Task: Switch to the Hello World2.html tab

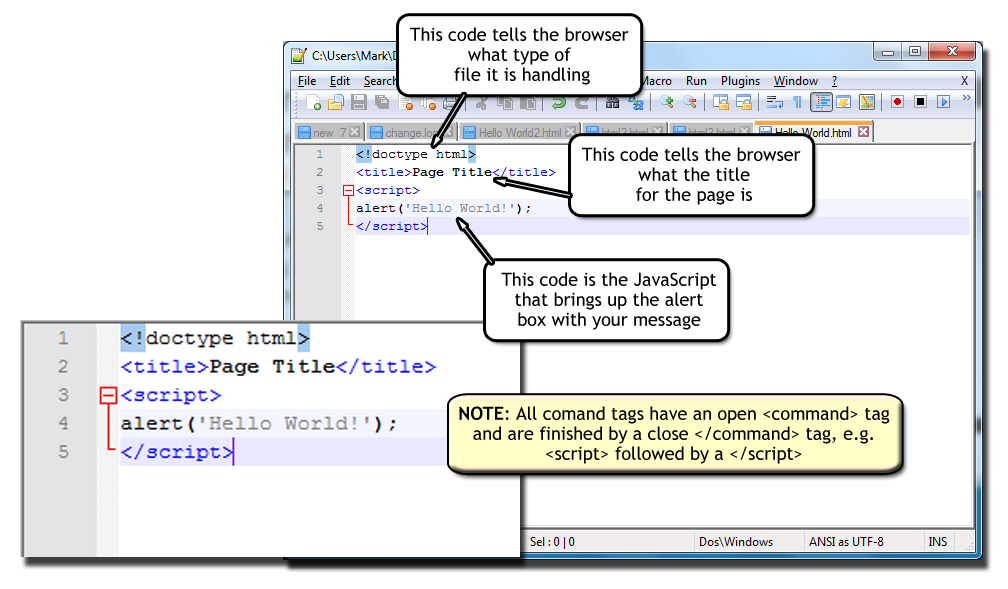Action: click(x=519, y=132)
